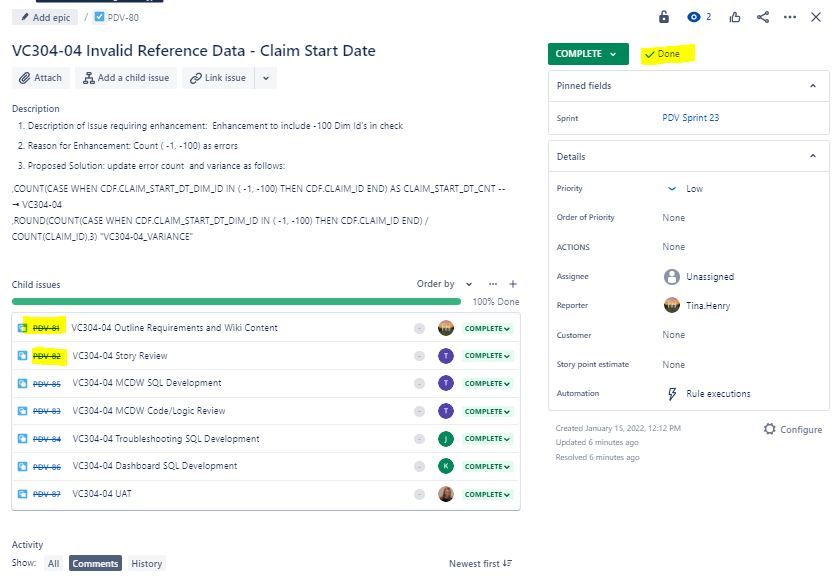Screen dimensions: 837x583
Task: Open parent issue PDV-80 link
Action: [123, 18]
